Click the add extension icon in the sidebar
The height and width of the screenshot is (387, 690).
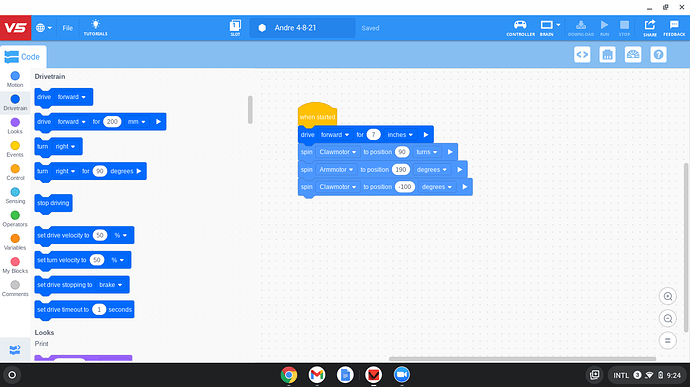(x=15, y=350)
